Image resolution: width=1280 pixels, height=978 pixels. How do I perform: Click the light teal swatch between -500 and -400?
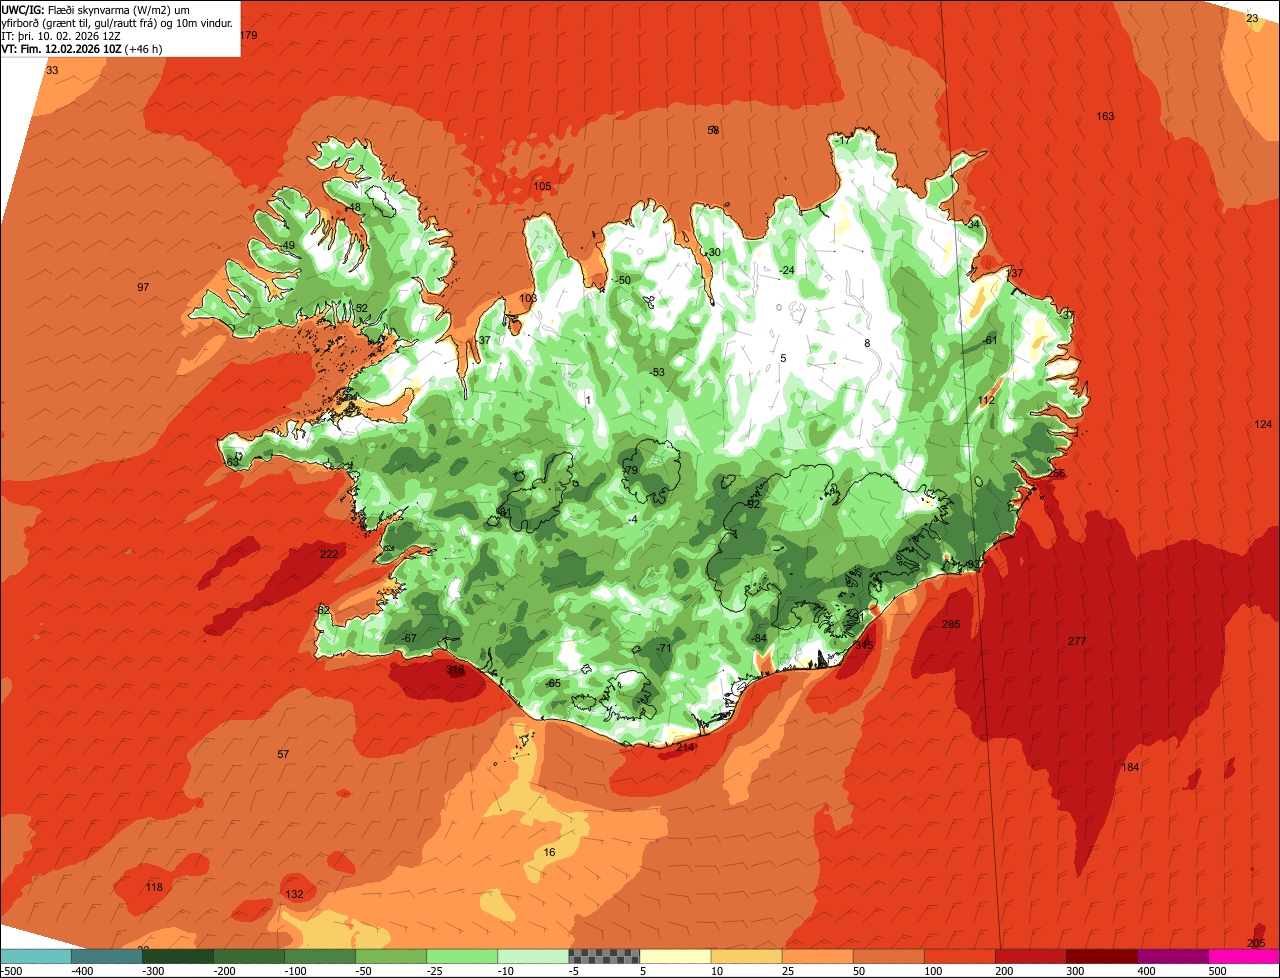[x=37, y=956]
